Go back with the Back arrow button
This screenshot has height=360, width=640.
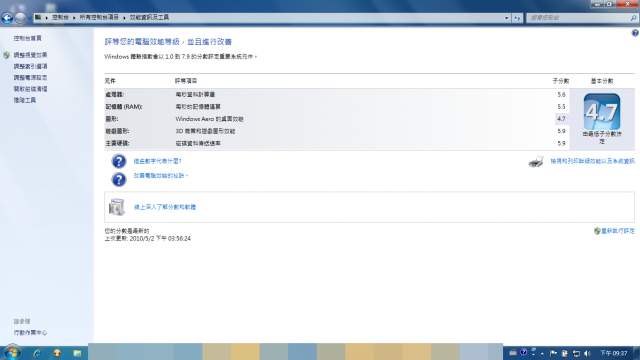point(7,18)
